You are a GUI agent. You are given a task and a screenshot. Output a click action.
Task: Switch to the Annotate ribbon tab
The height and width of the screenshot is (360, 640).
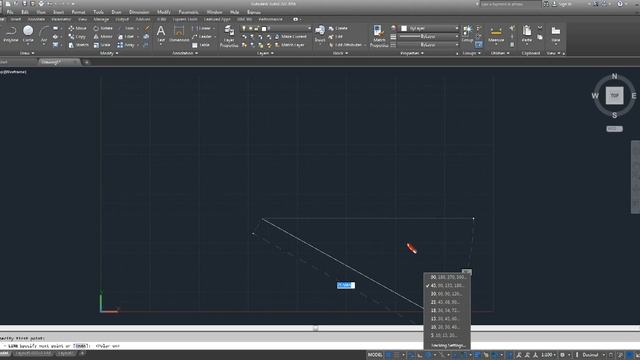[36, 19]
